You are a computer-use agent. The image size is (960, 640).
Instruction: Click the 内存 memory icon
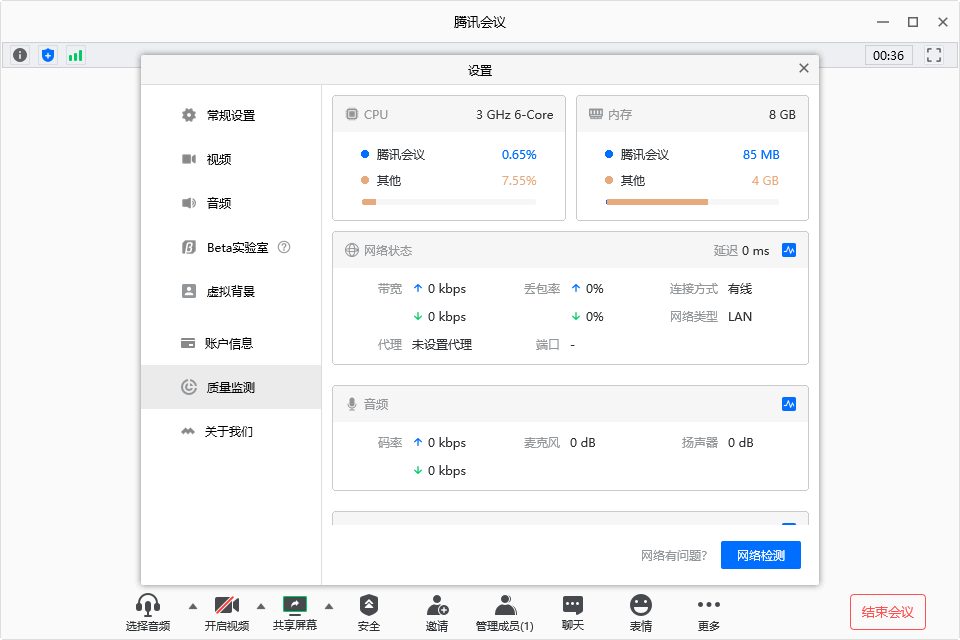tap(596, 114)
